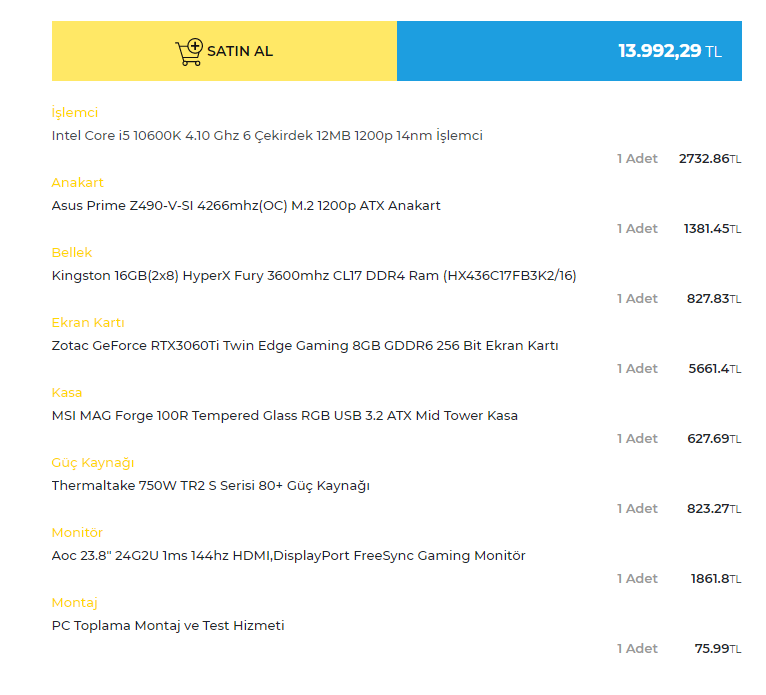Open Intel Core i5 10600K product link
Screen dimensions: 766x695
point(267,136)
